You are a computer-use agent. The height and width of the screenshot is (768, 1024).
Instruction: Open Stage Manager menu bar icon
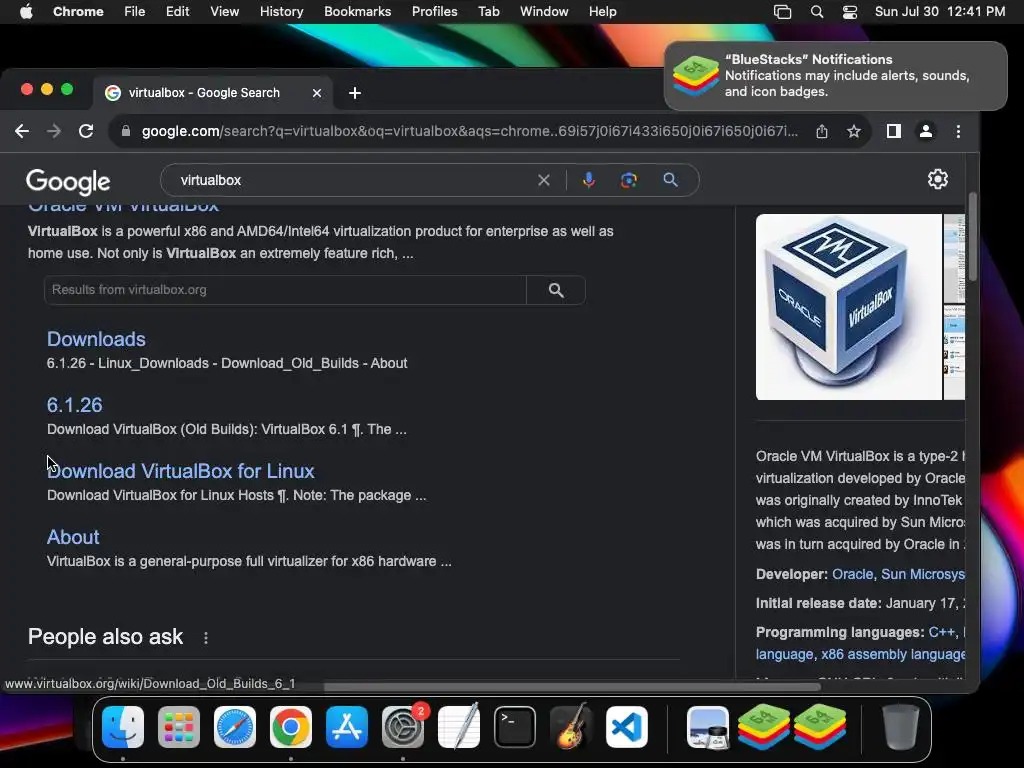point(782,12)
